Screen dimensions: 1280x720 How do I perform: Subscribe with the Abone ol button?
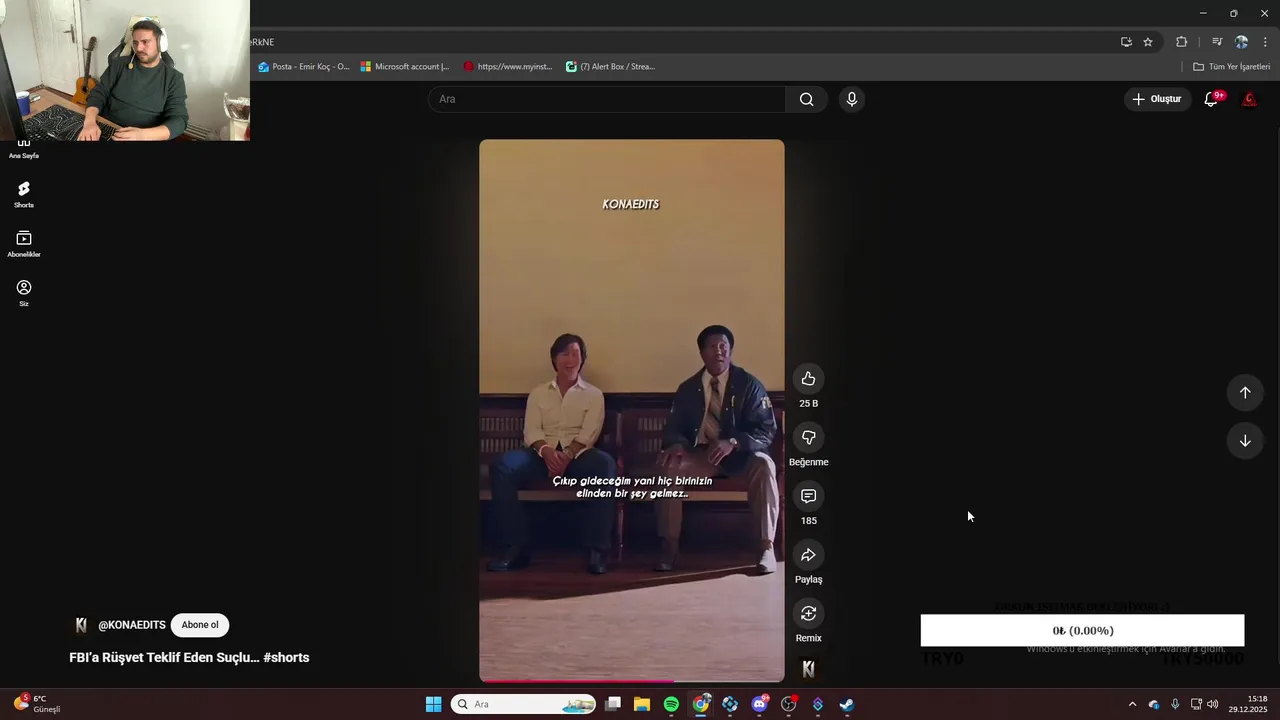(x=200, y=625)
